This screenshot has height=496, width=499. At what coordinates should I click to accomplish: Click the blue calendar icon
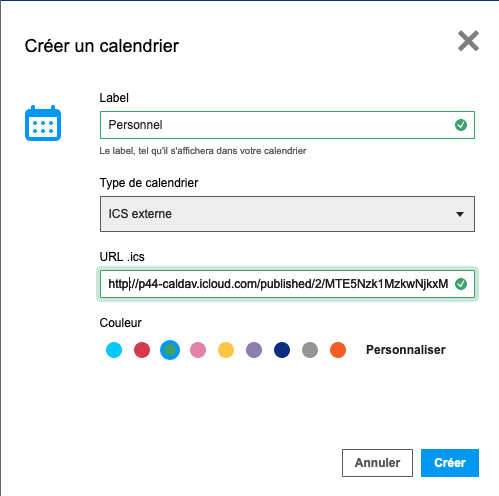[x=43, y=123]
